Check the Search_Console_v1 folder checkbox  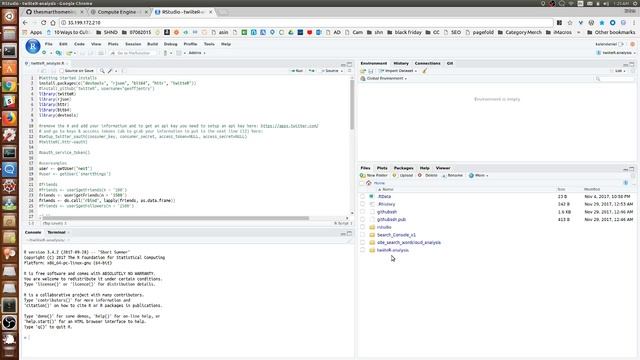[x=362, y=235]
